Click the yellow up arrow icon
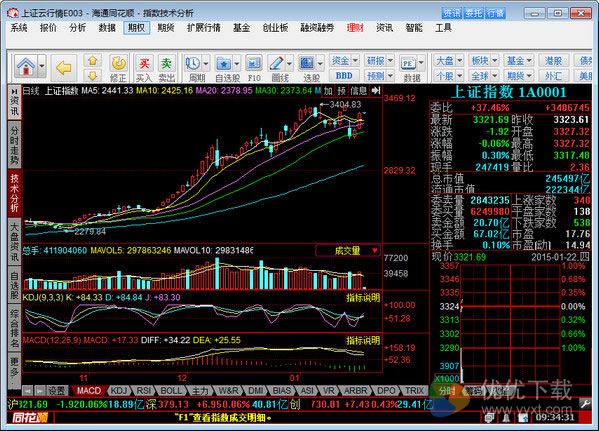 (92, 61)
